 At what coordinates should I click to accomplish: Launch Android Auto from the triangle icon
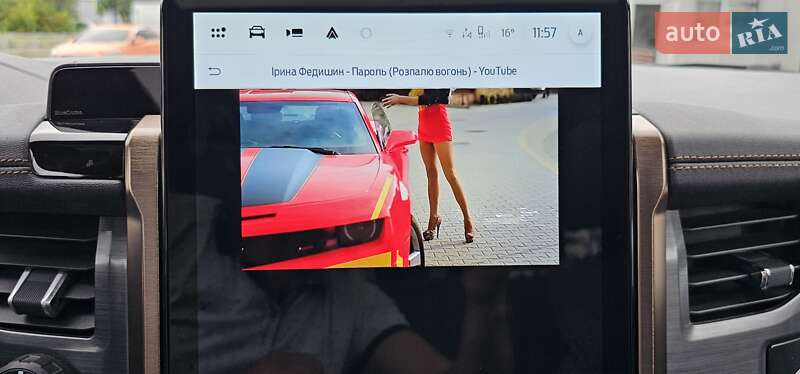[x=332, y=33]
